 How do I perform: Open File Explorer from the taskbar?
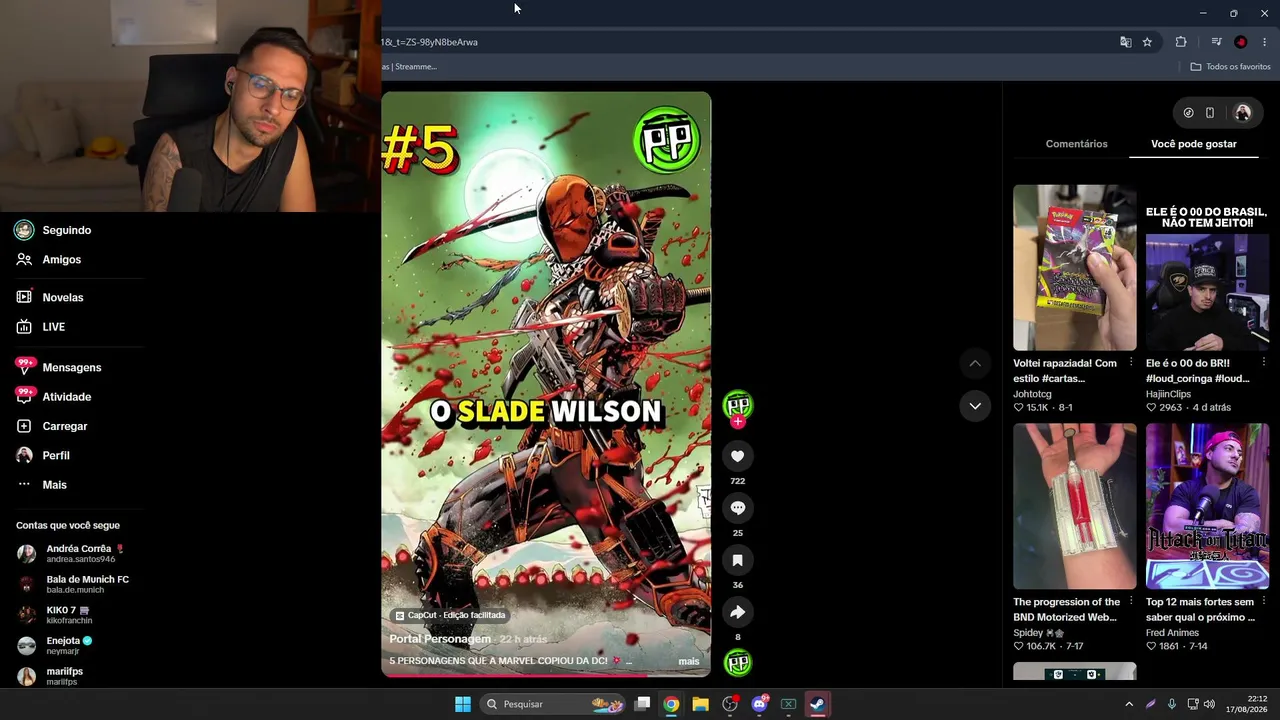point(700,704)
